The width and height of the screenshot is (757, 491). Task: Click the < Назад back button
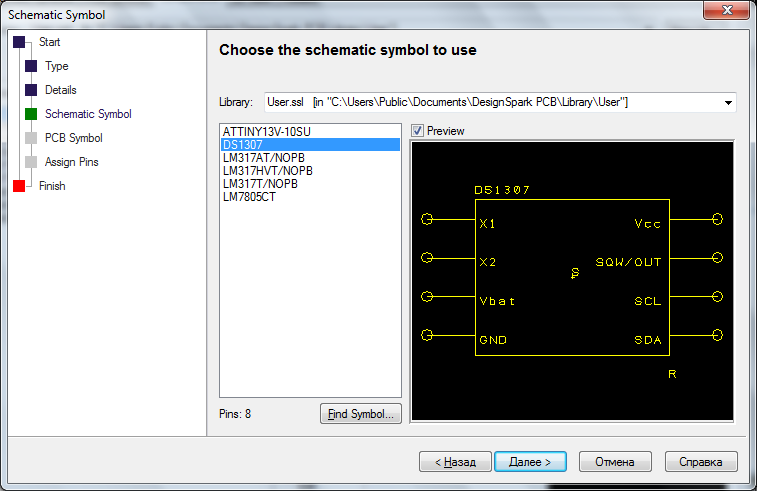coord(455,462)
